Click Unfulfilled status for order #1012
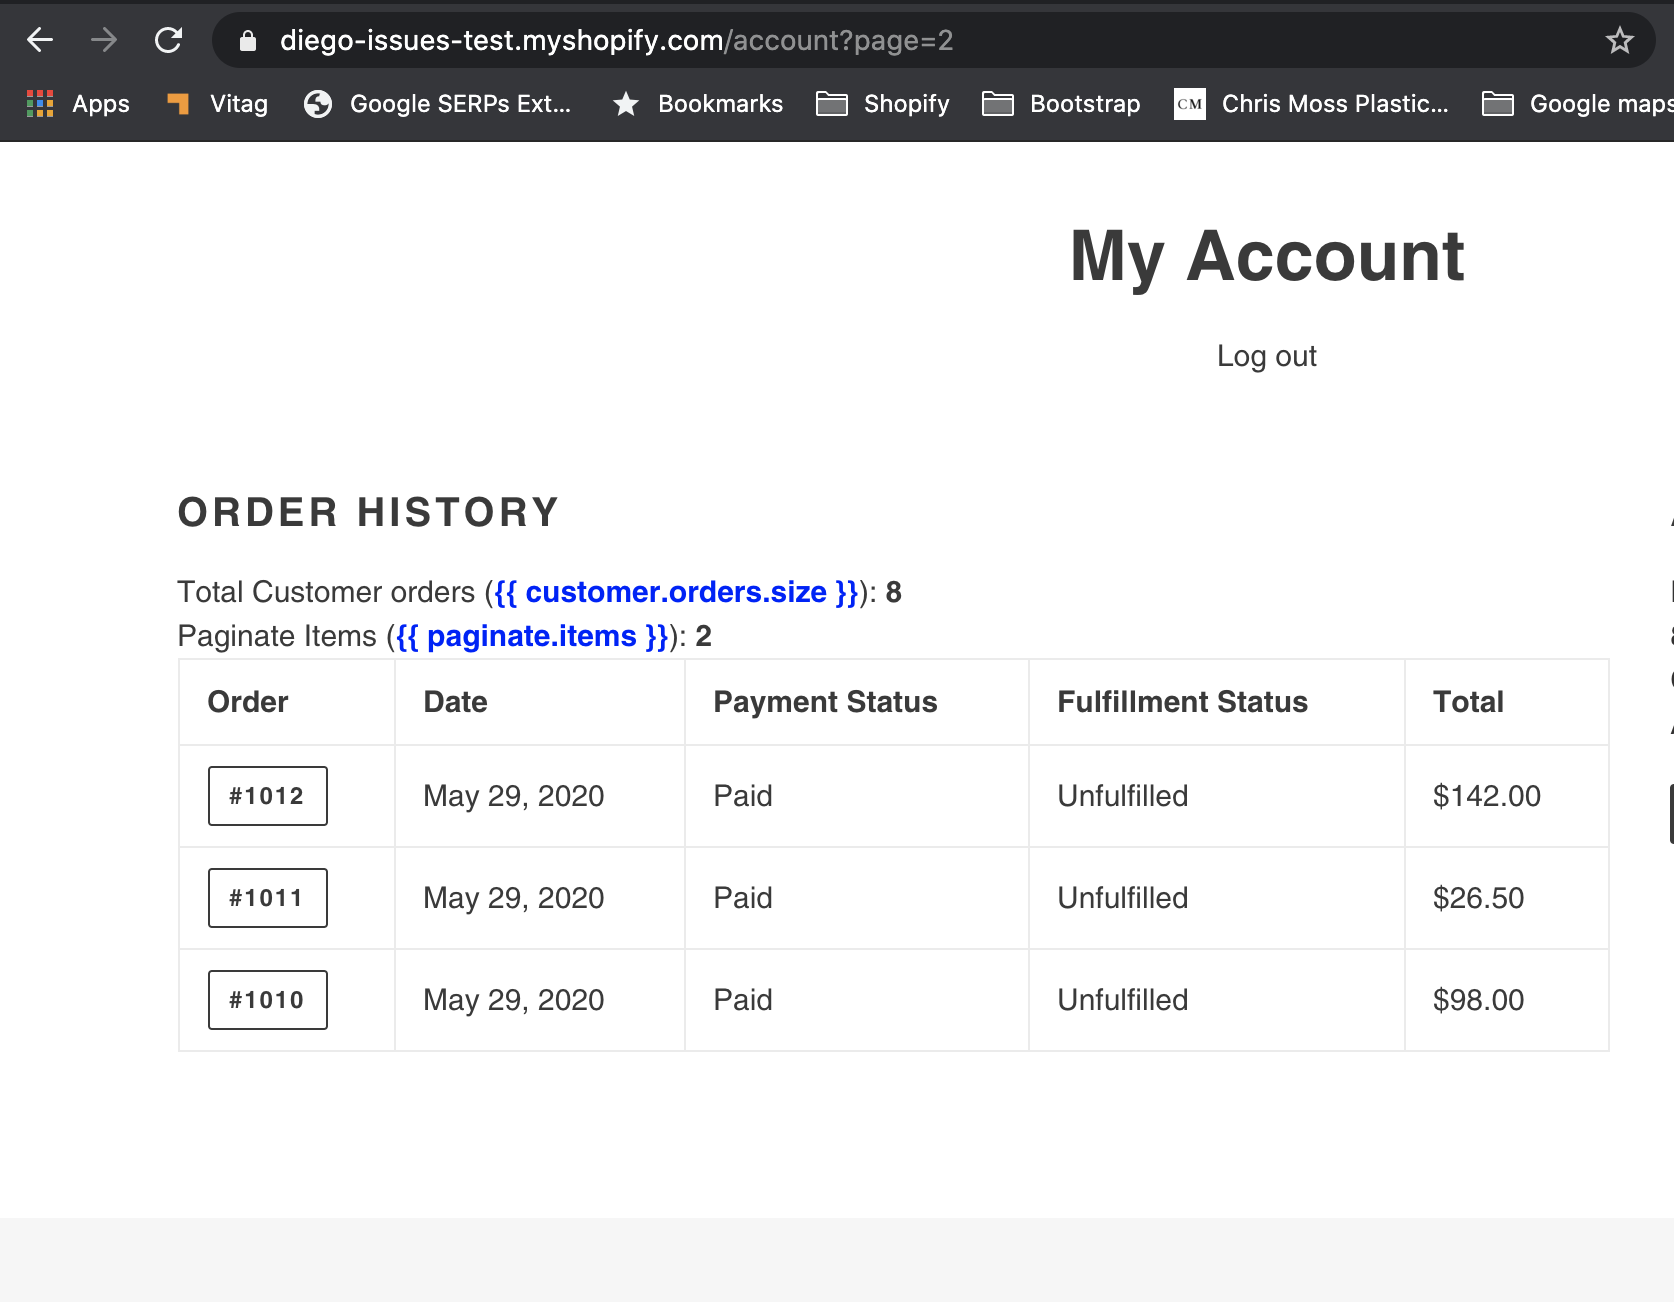Image resolution: width=1674 pixels, height=1302 pixels. point(1122,796)
